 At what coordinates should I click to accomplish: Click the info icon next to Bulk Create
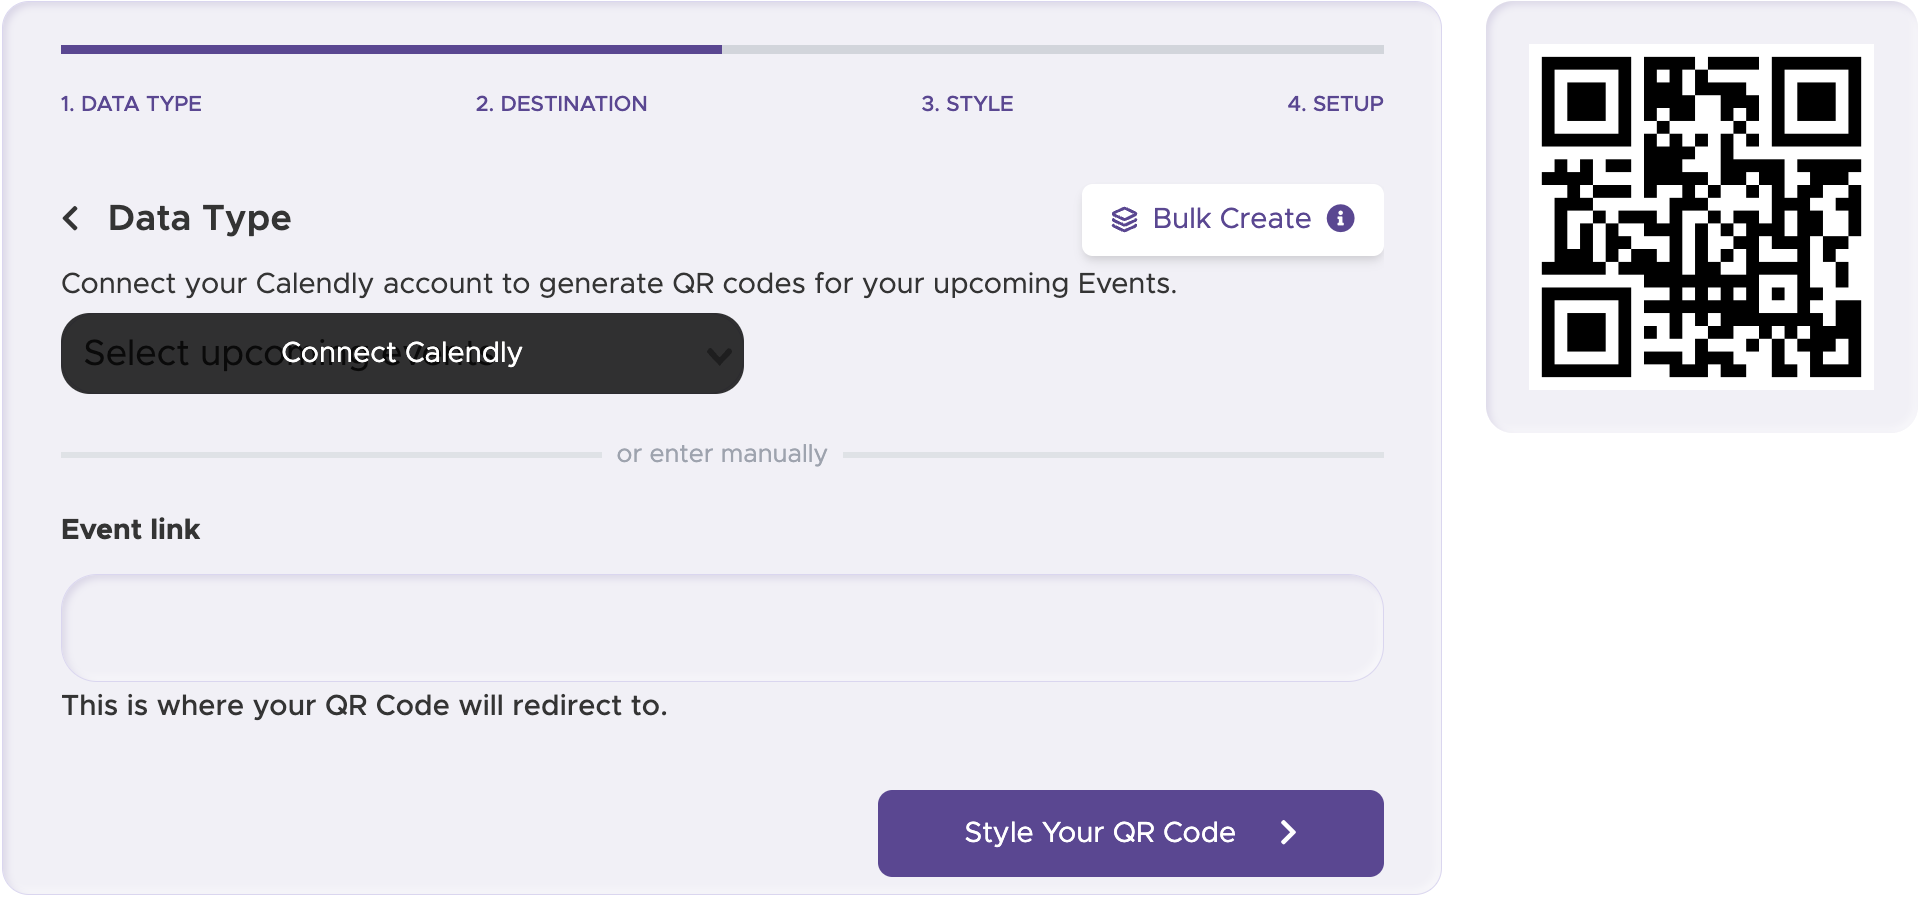pos(1341,219)
